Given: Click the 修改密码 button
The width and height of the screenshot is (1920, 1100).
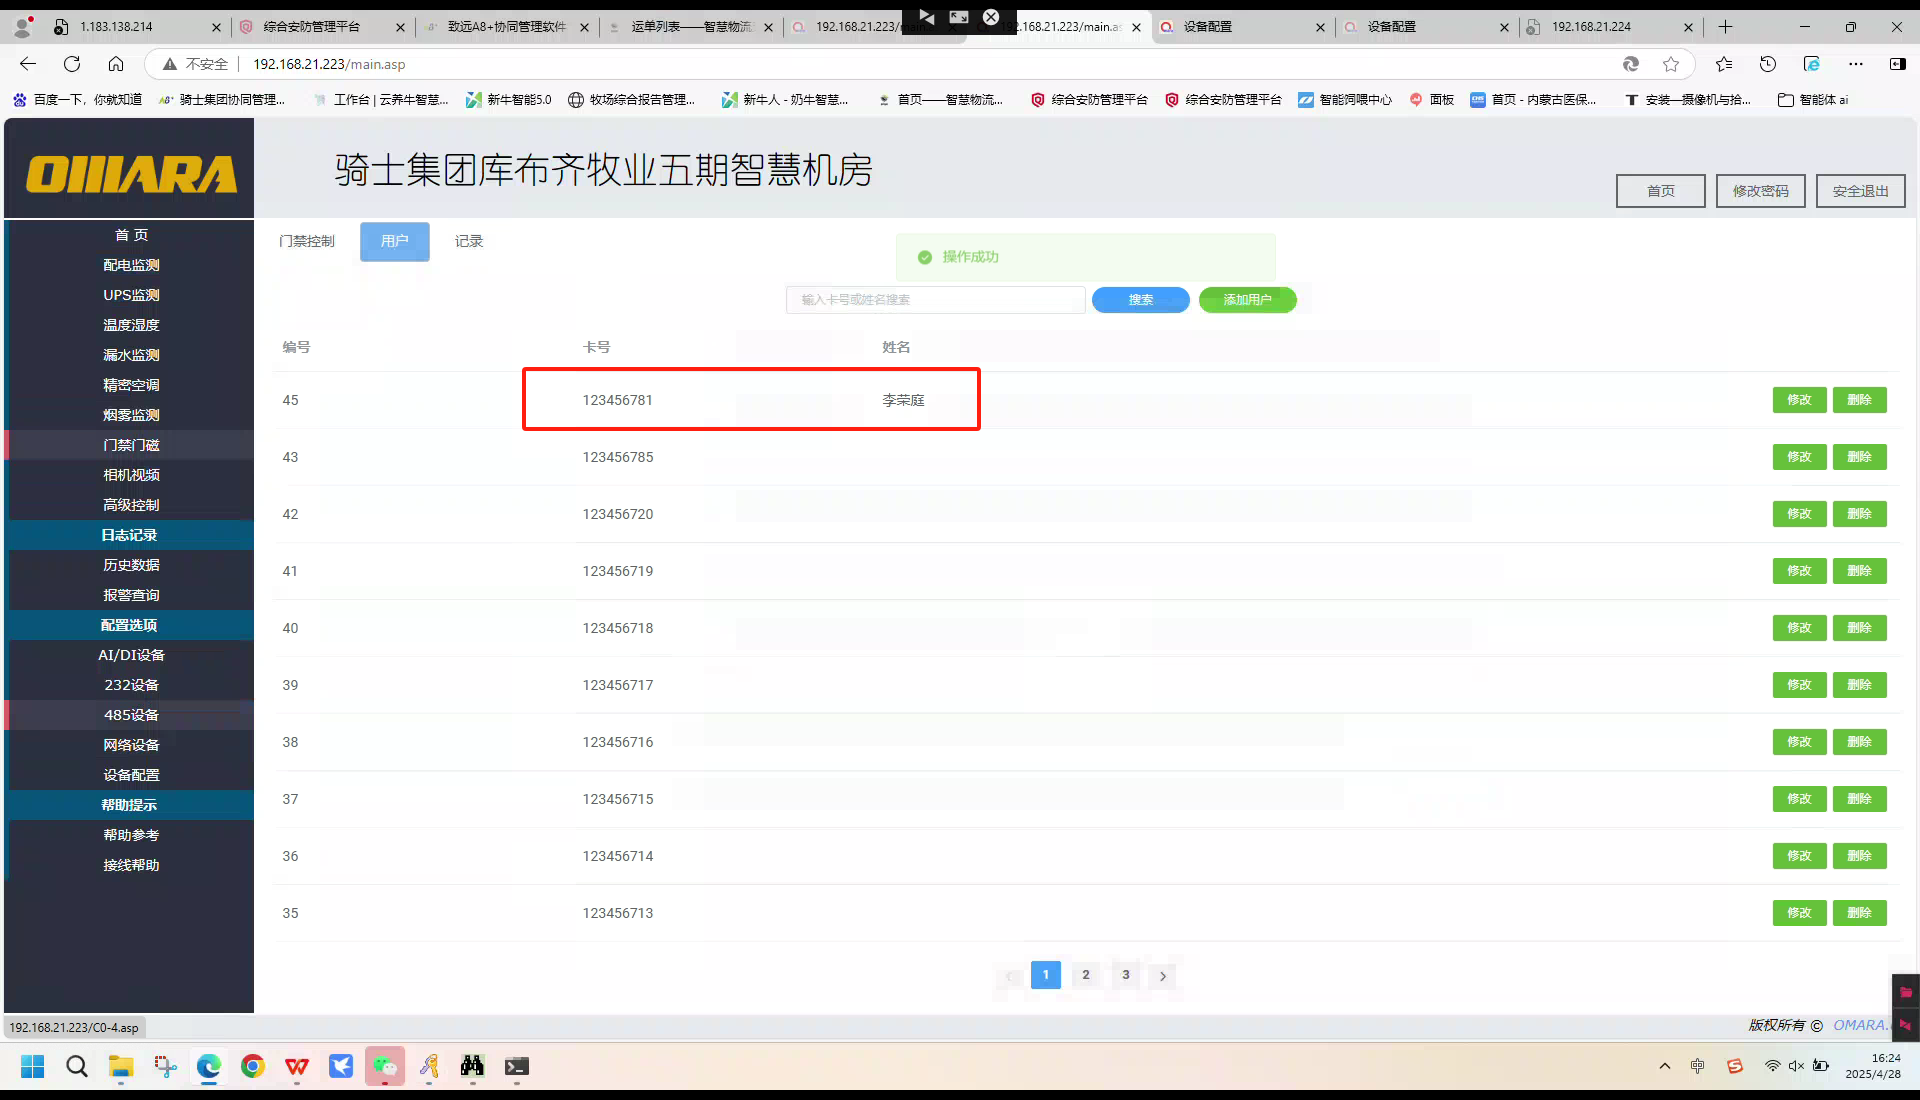Looking at the screenshot, I should (1760, 191).
